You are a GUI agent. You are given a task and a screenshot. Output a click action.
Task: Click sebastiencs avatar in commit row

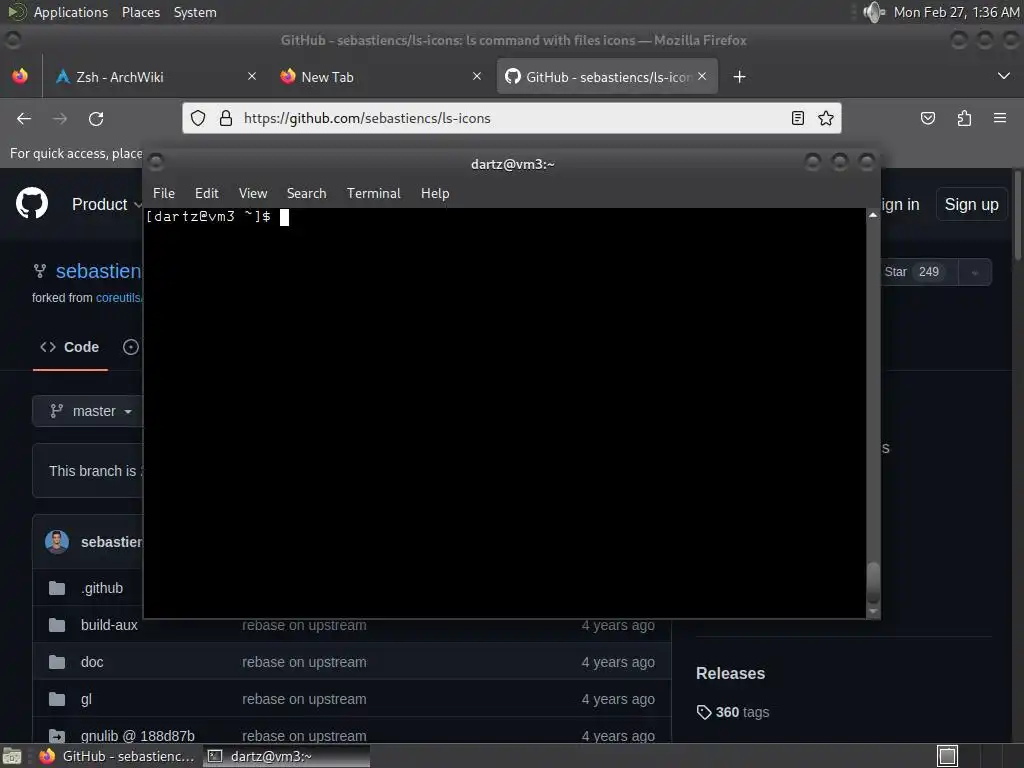click(57, 542)
